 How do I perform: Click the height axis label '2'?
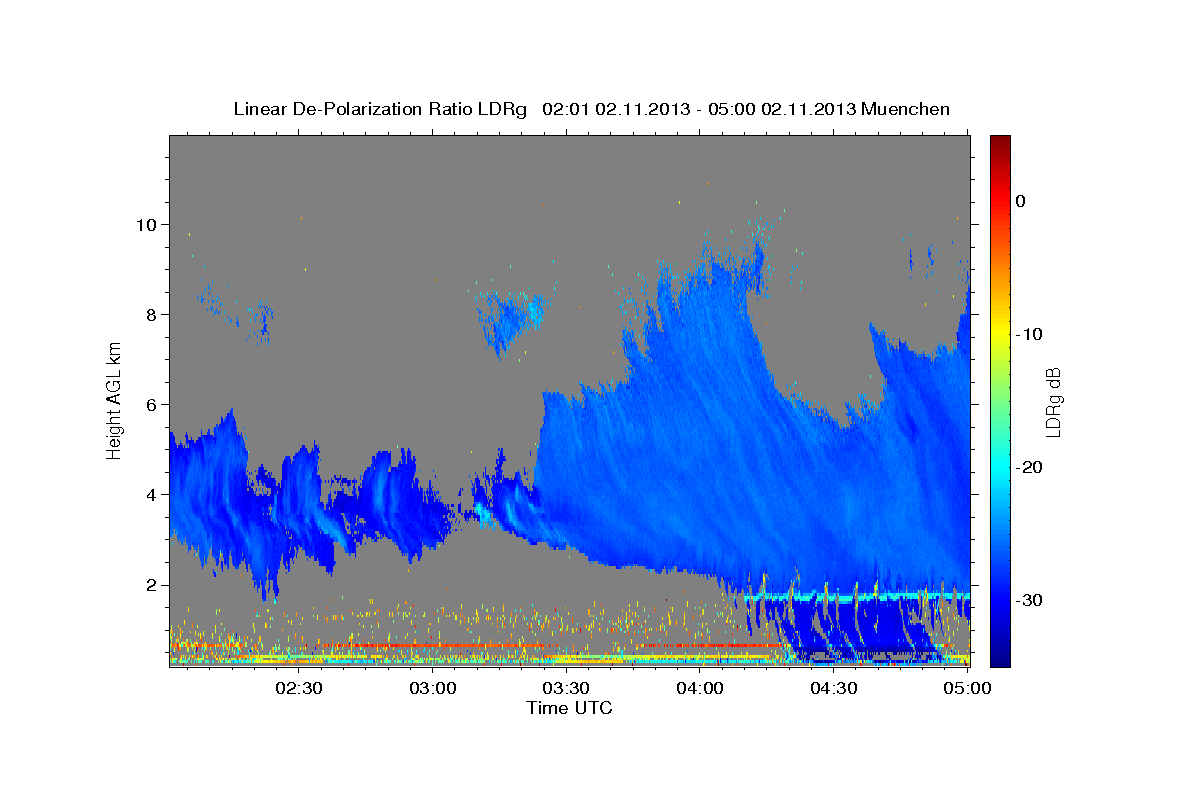coord(152,584)
